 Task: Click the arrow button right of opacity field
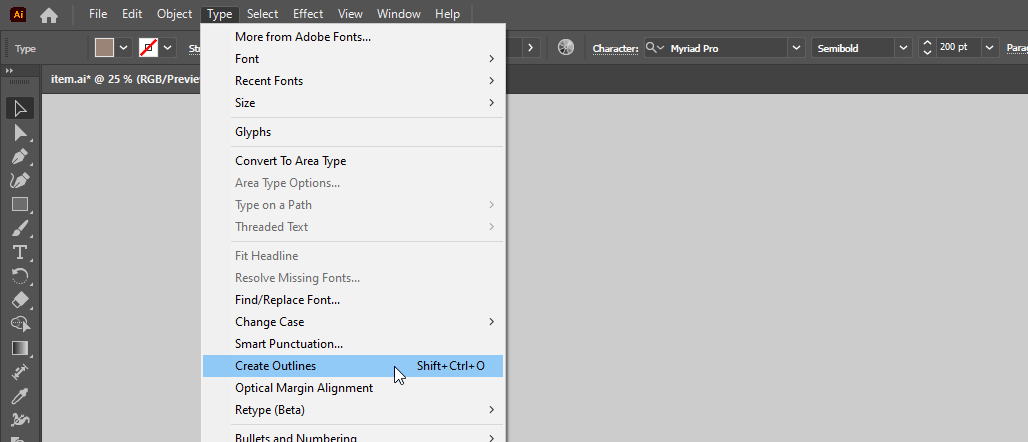click(530, 48)
